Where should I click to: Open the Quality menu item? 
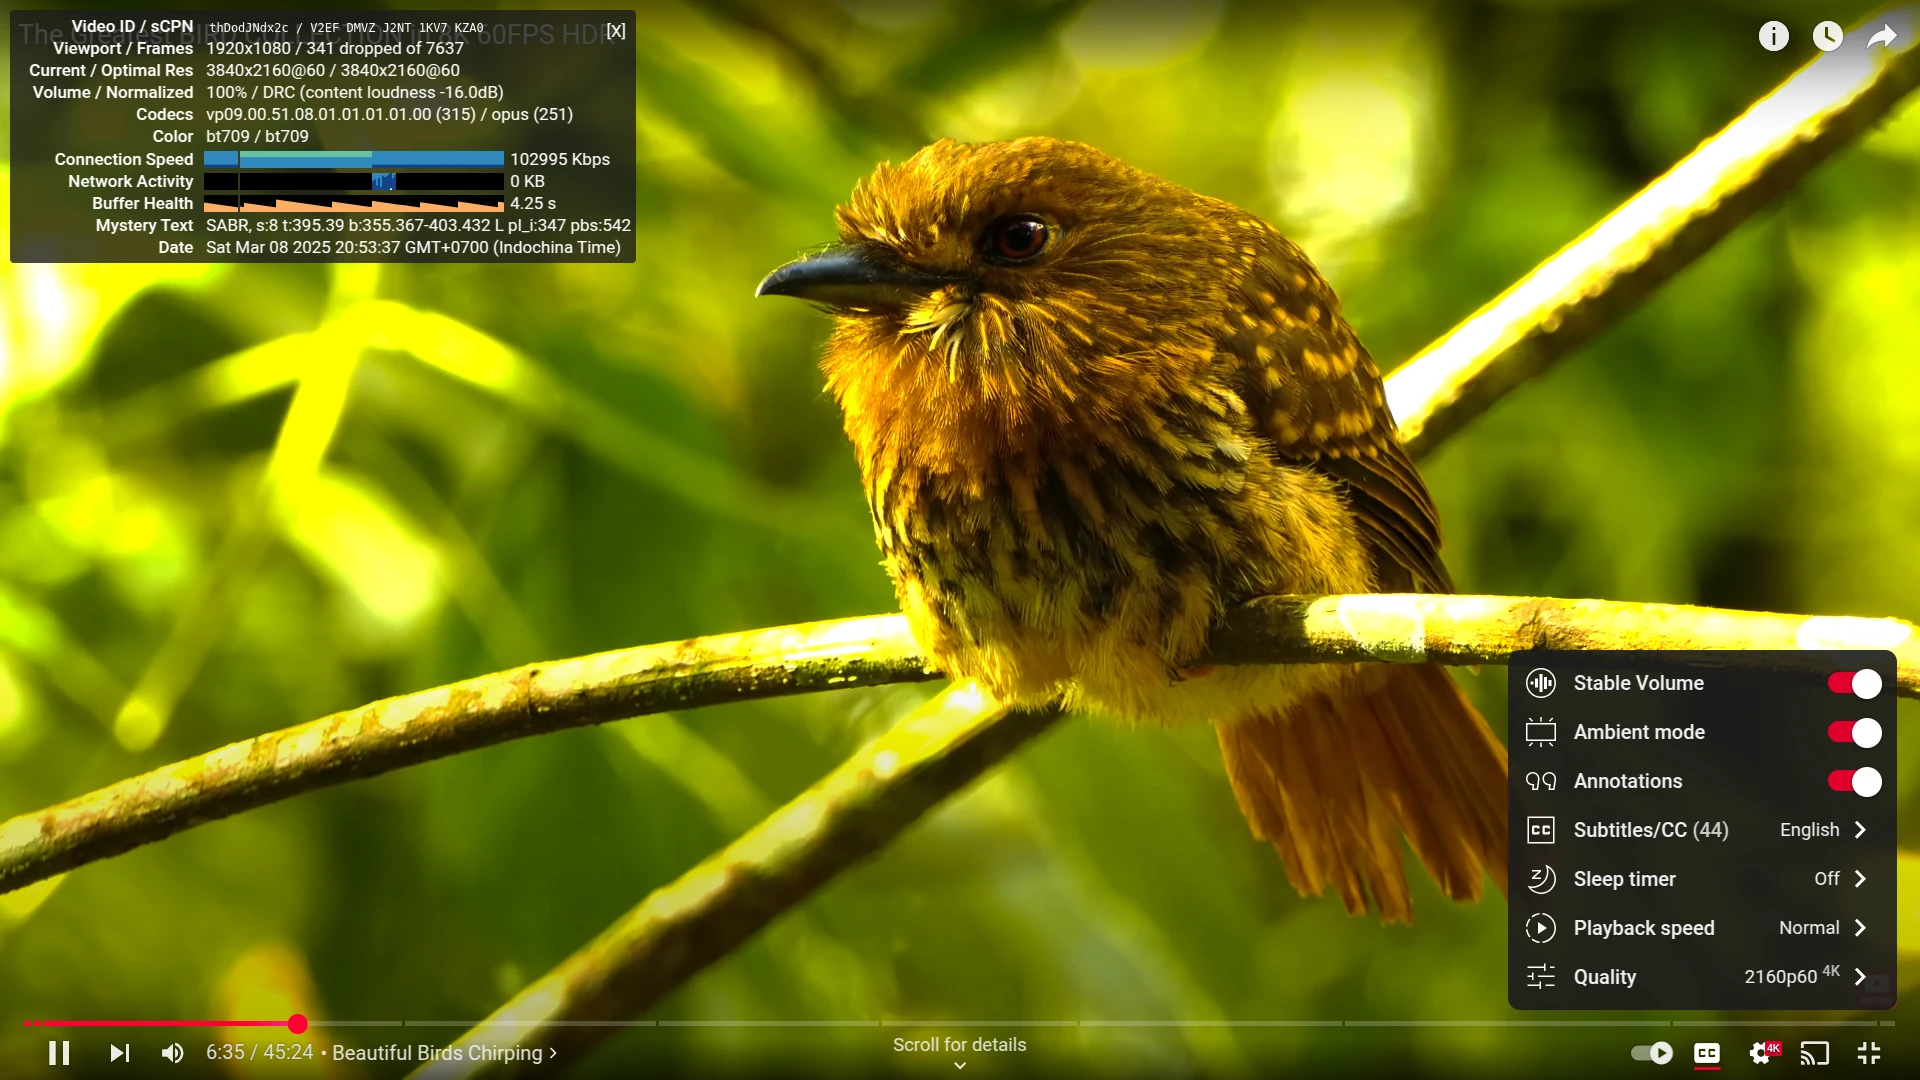coord(1702,977)
